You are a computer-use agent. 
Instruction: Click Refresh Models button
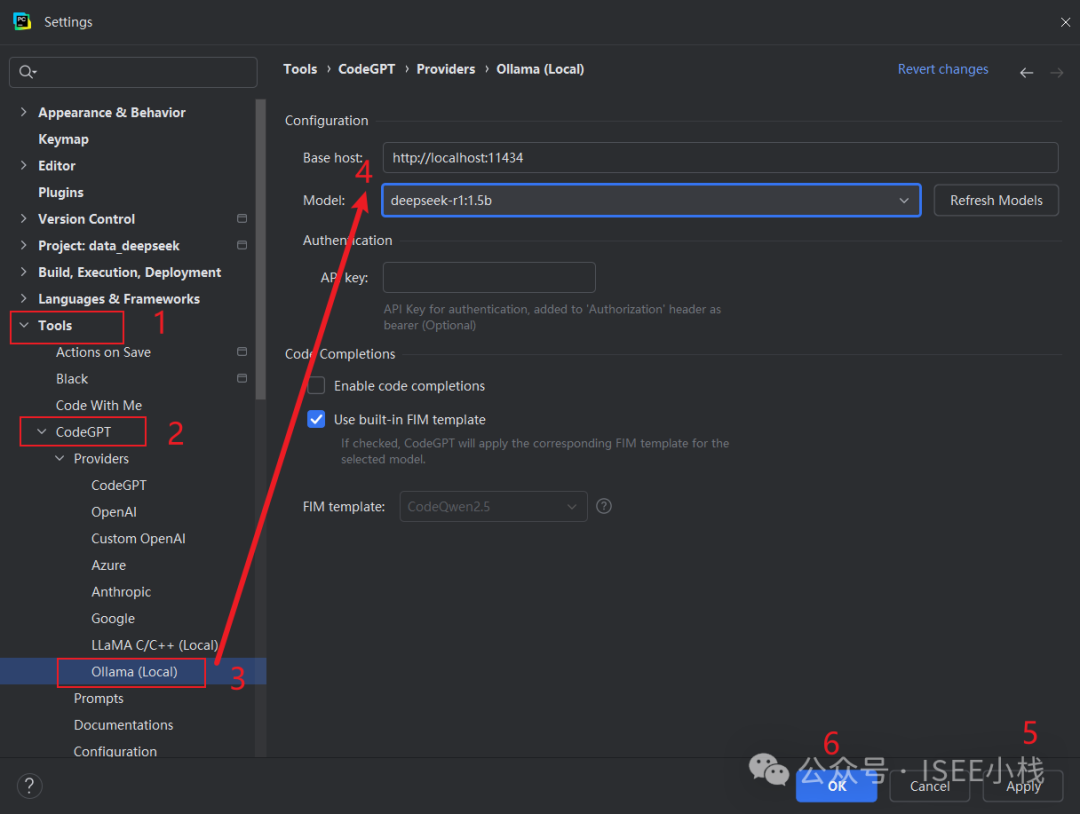click(996, 200)
